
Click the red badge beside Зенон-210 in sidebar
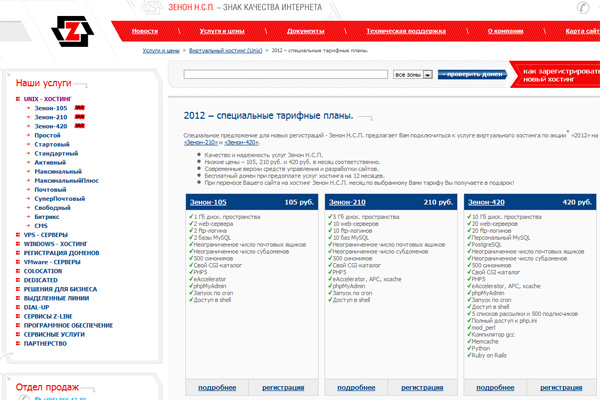pos(78,118)
